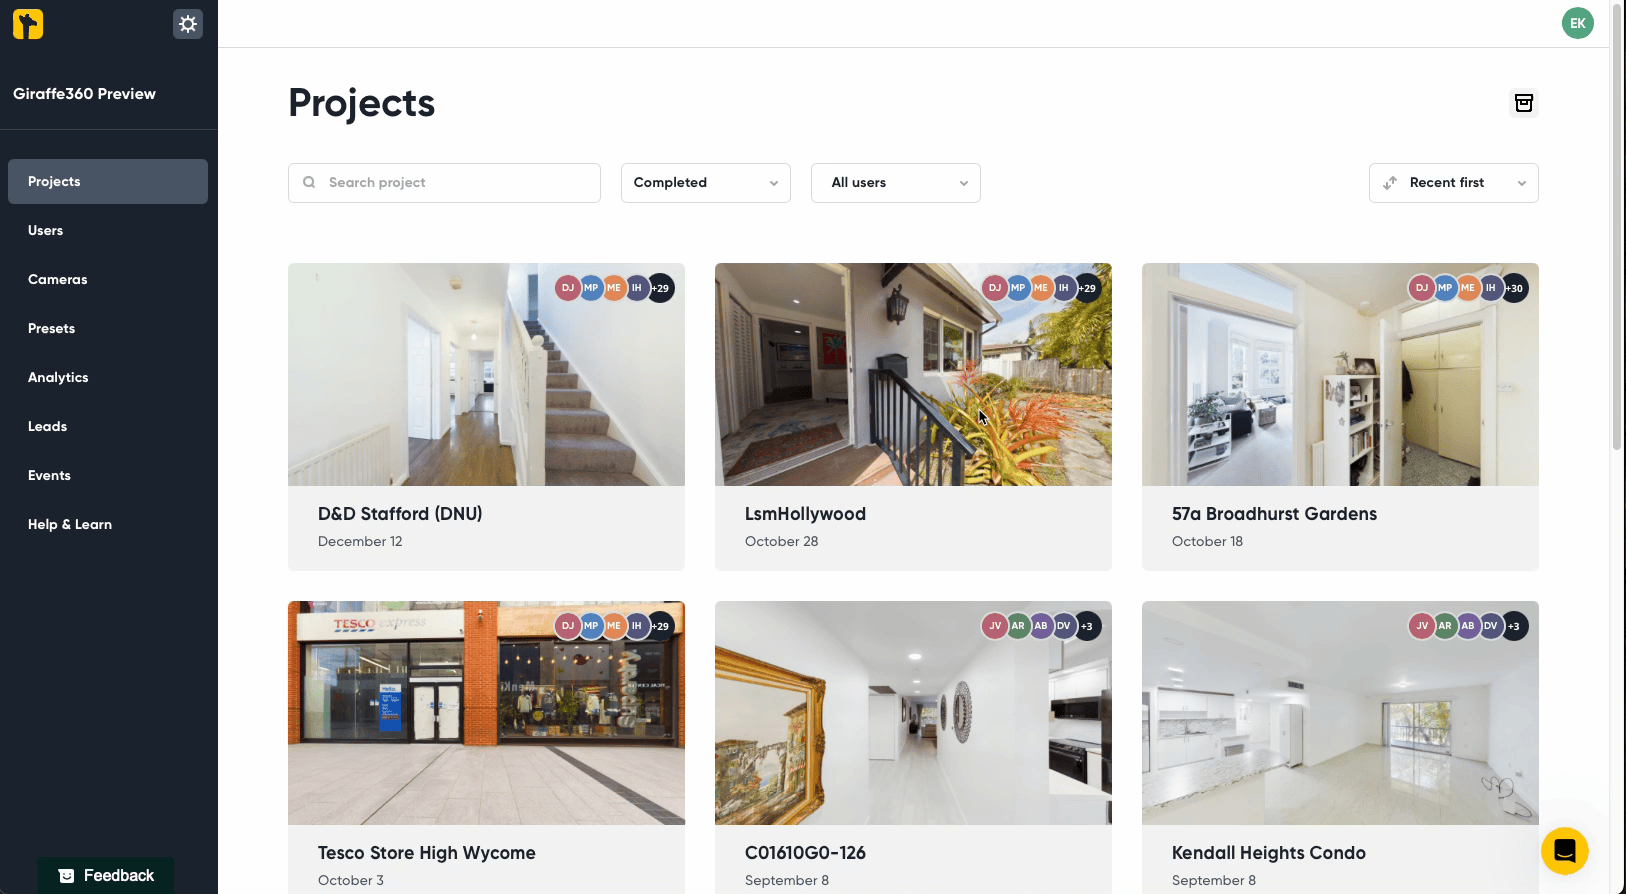
Task: Open the archived projects box icon
Action: pos(1523,103)
